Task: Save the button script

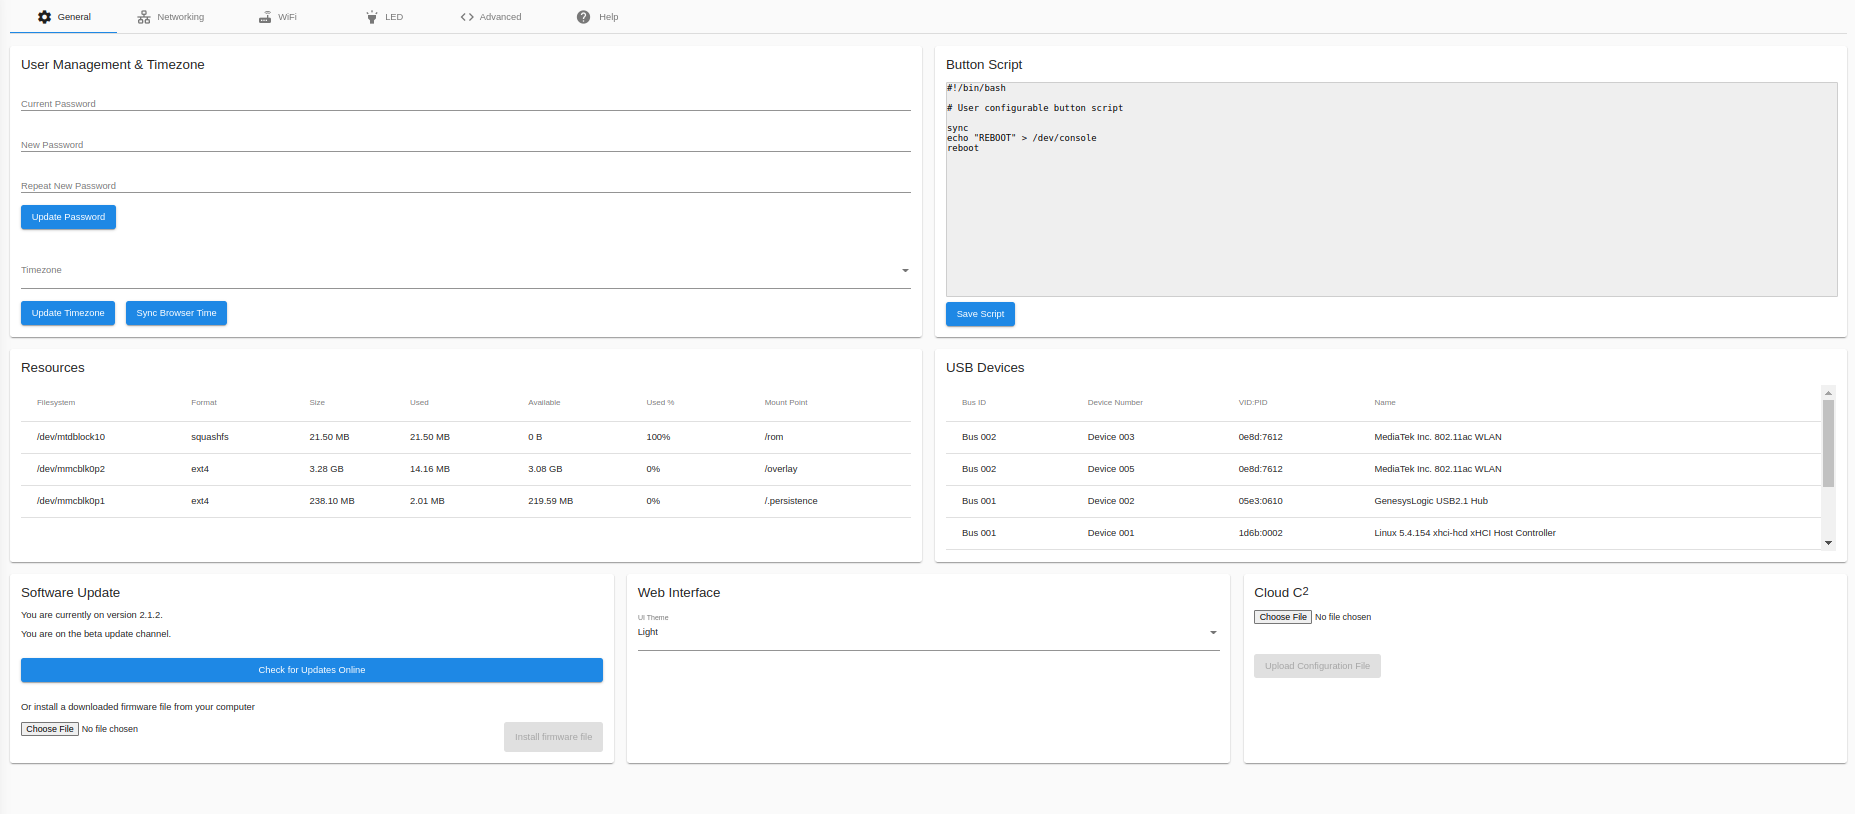Action: pyautogui.click(x=980, y=314)
